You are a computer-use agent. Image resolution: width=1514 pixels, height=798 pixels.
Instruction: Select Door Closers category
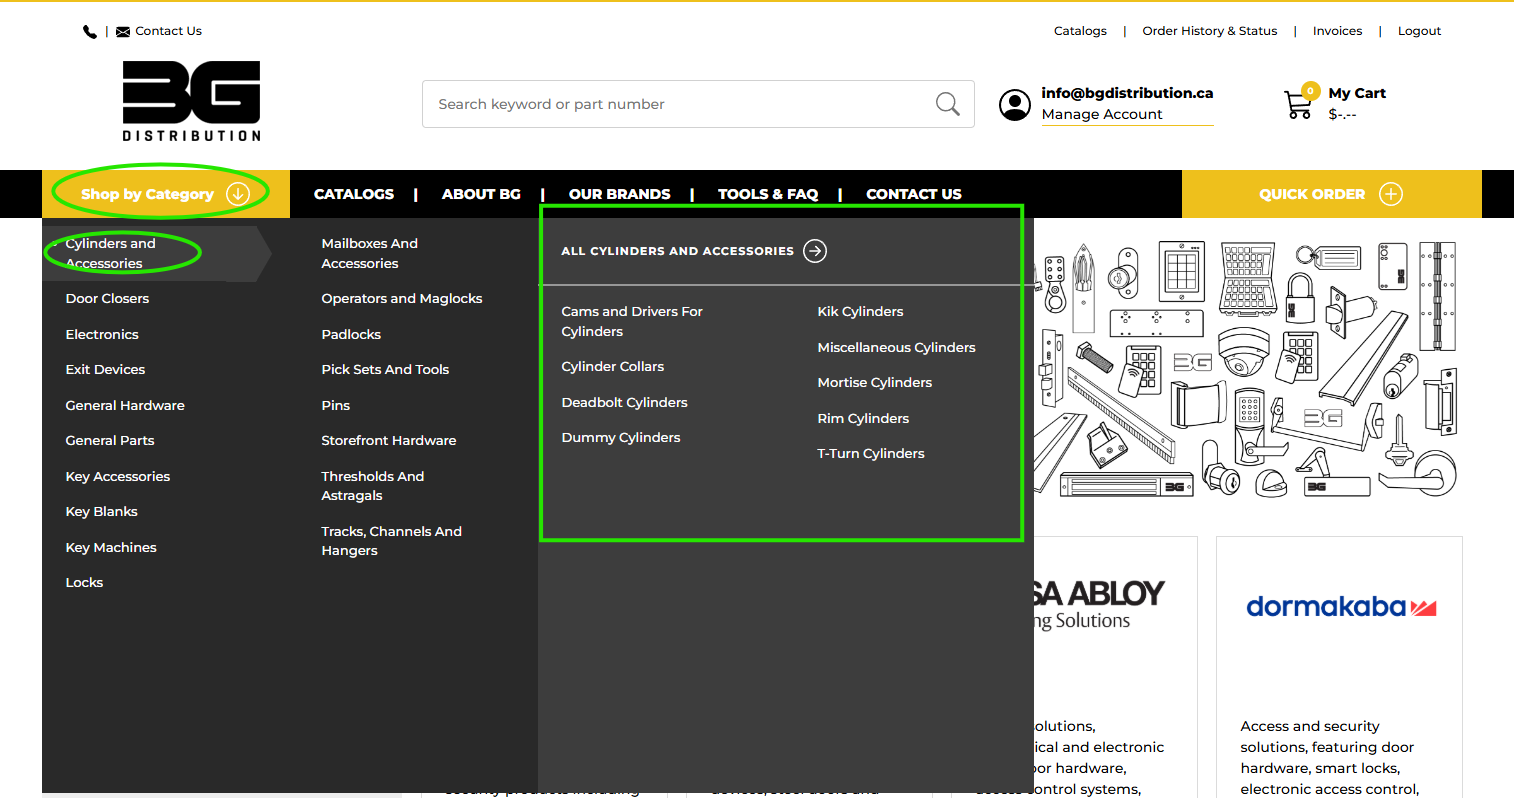point(107,299)
